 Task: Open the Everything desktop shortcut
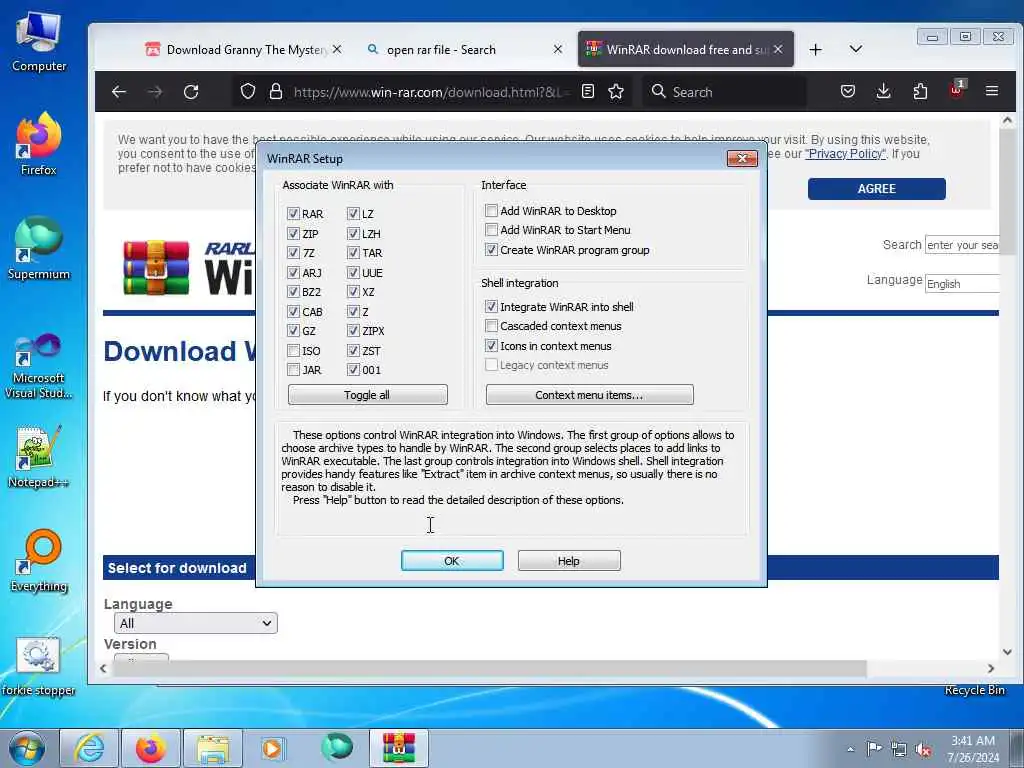[39, 560]
